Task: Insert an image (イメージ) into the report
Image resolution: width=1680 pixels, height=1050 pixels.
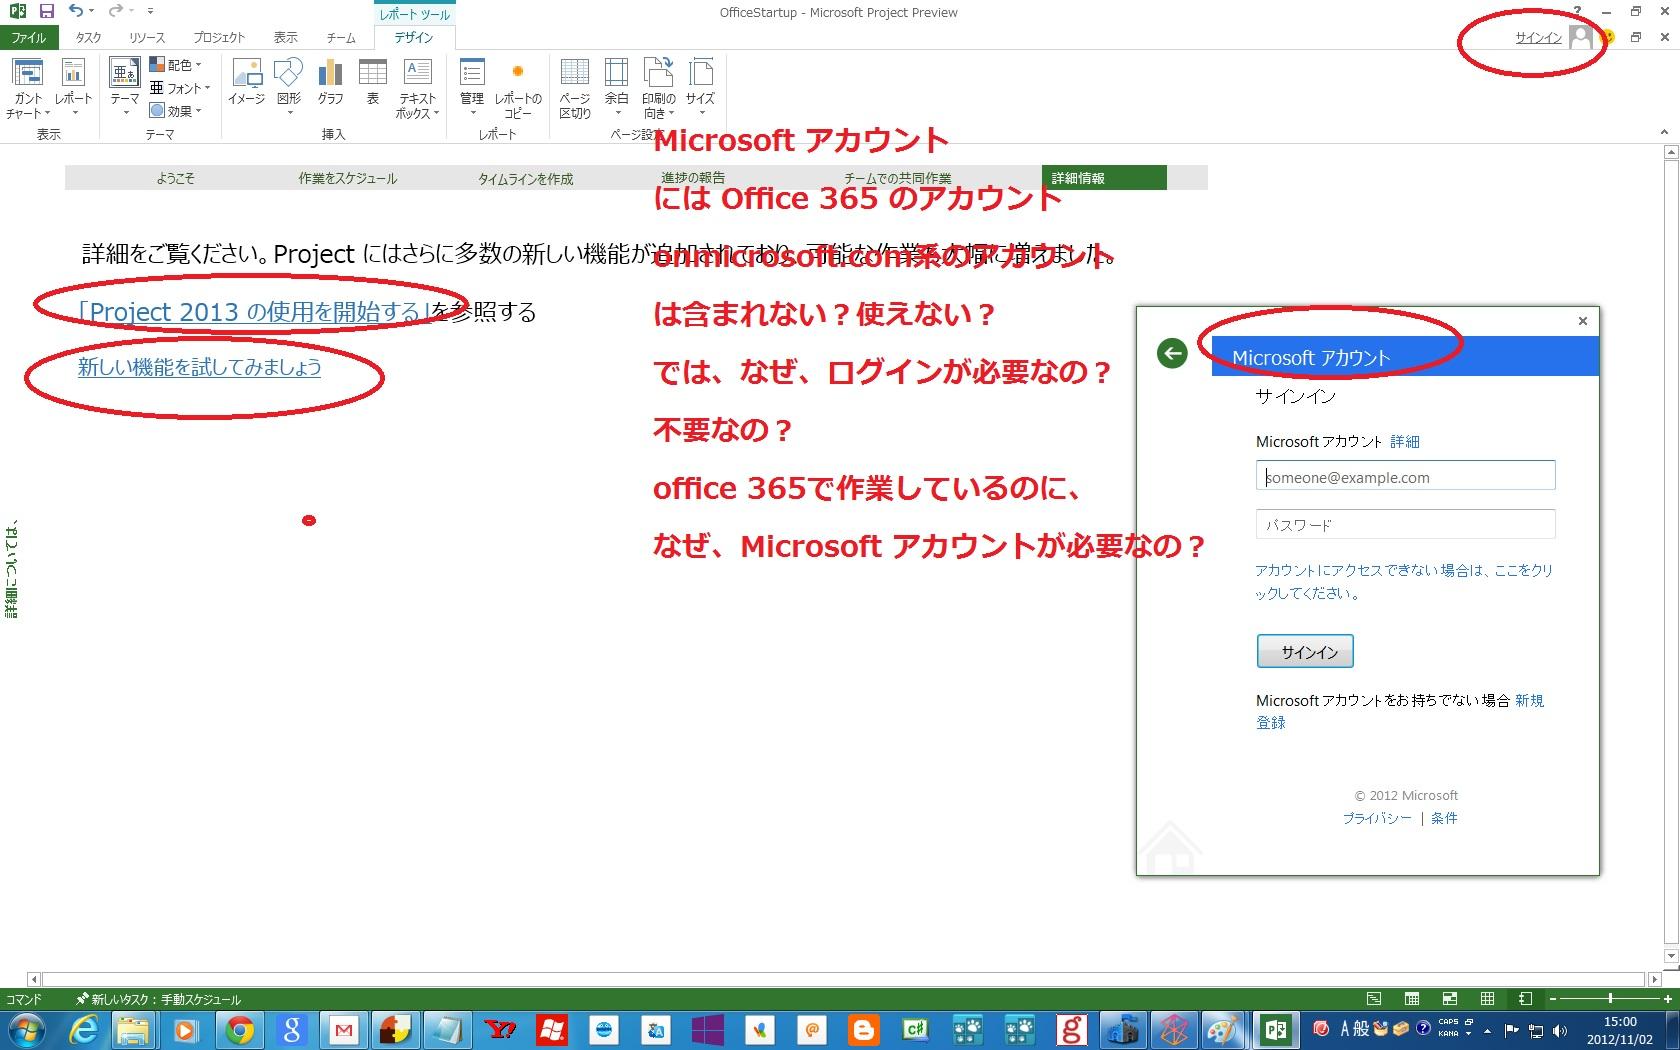Action: pos(246,82)
